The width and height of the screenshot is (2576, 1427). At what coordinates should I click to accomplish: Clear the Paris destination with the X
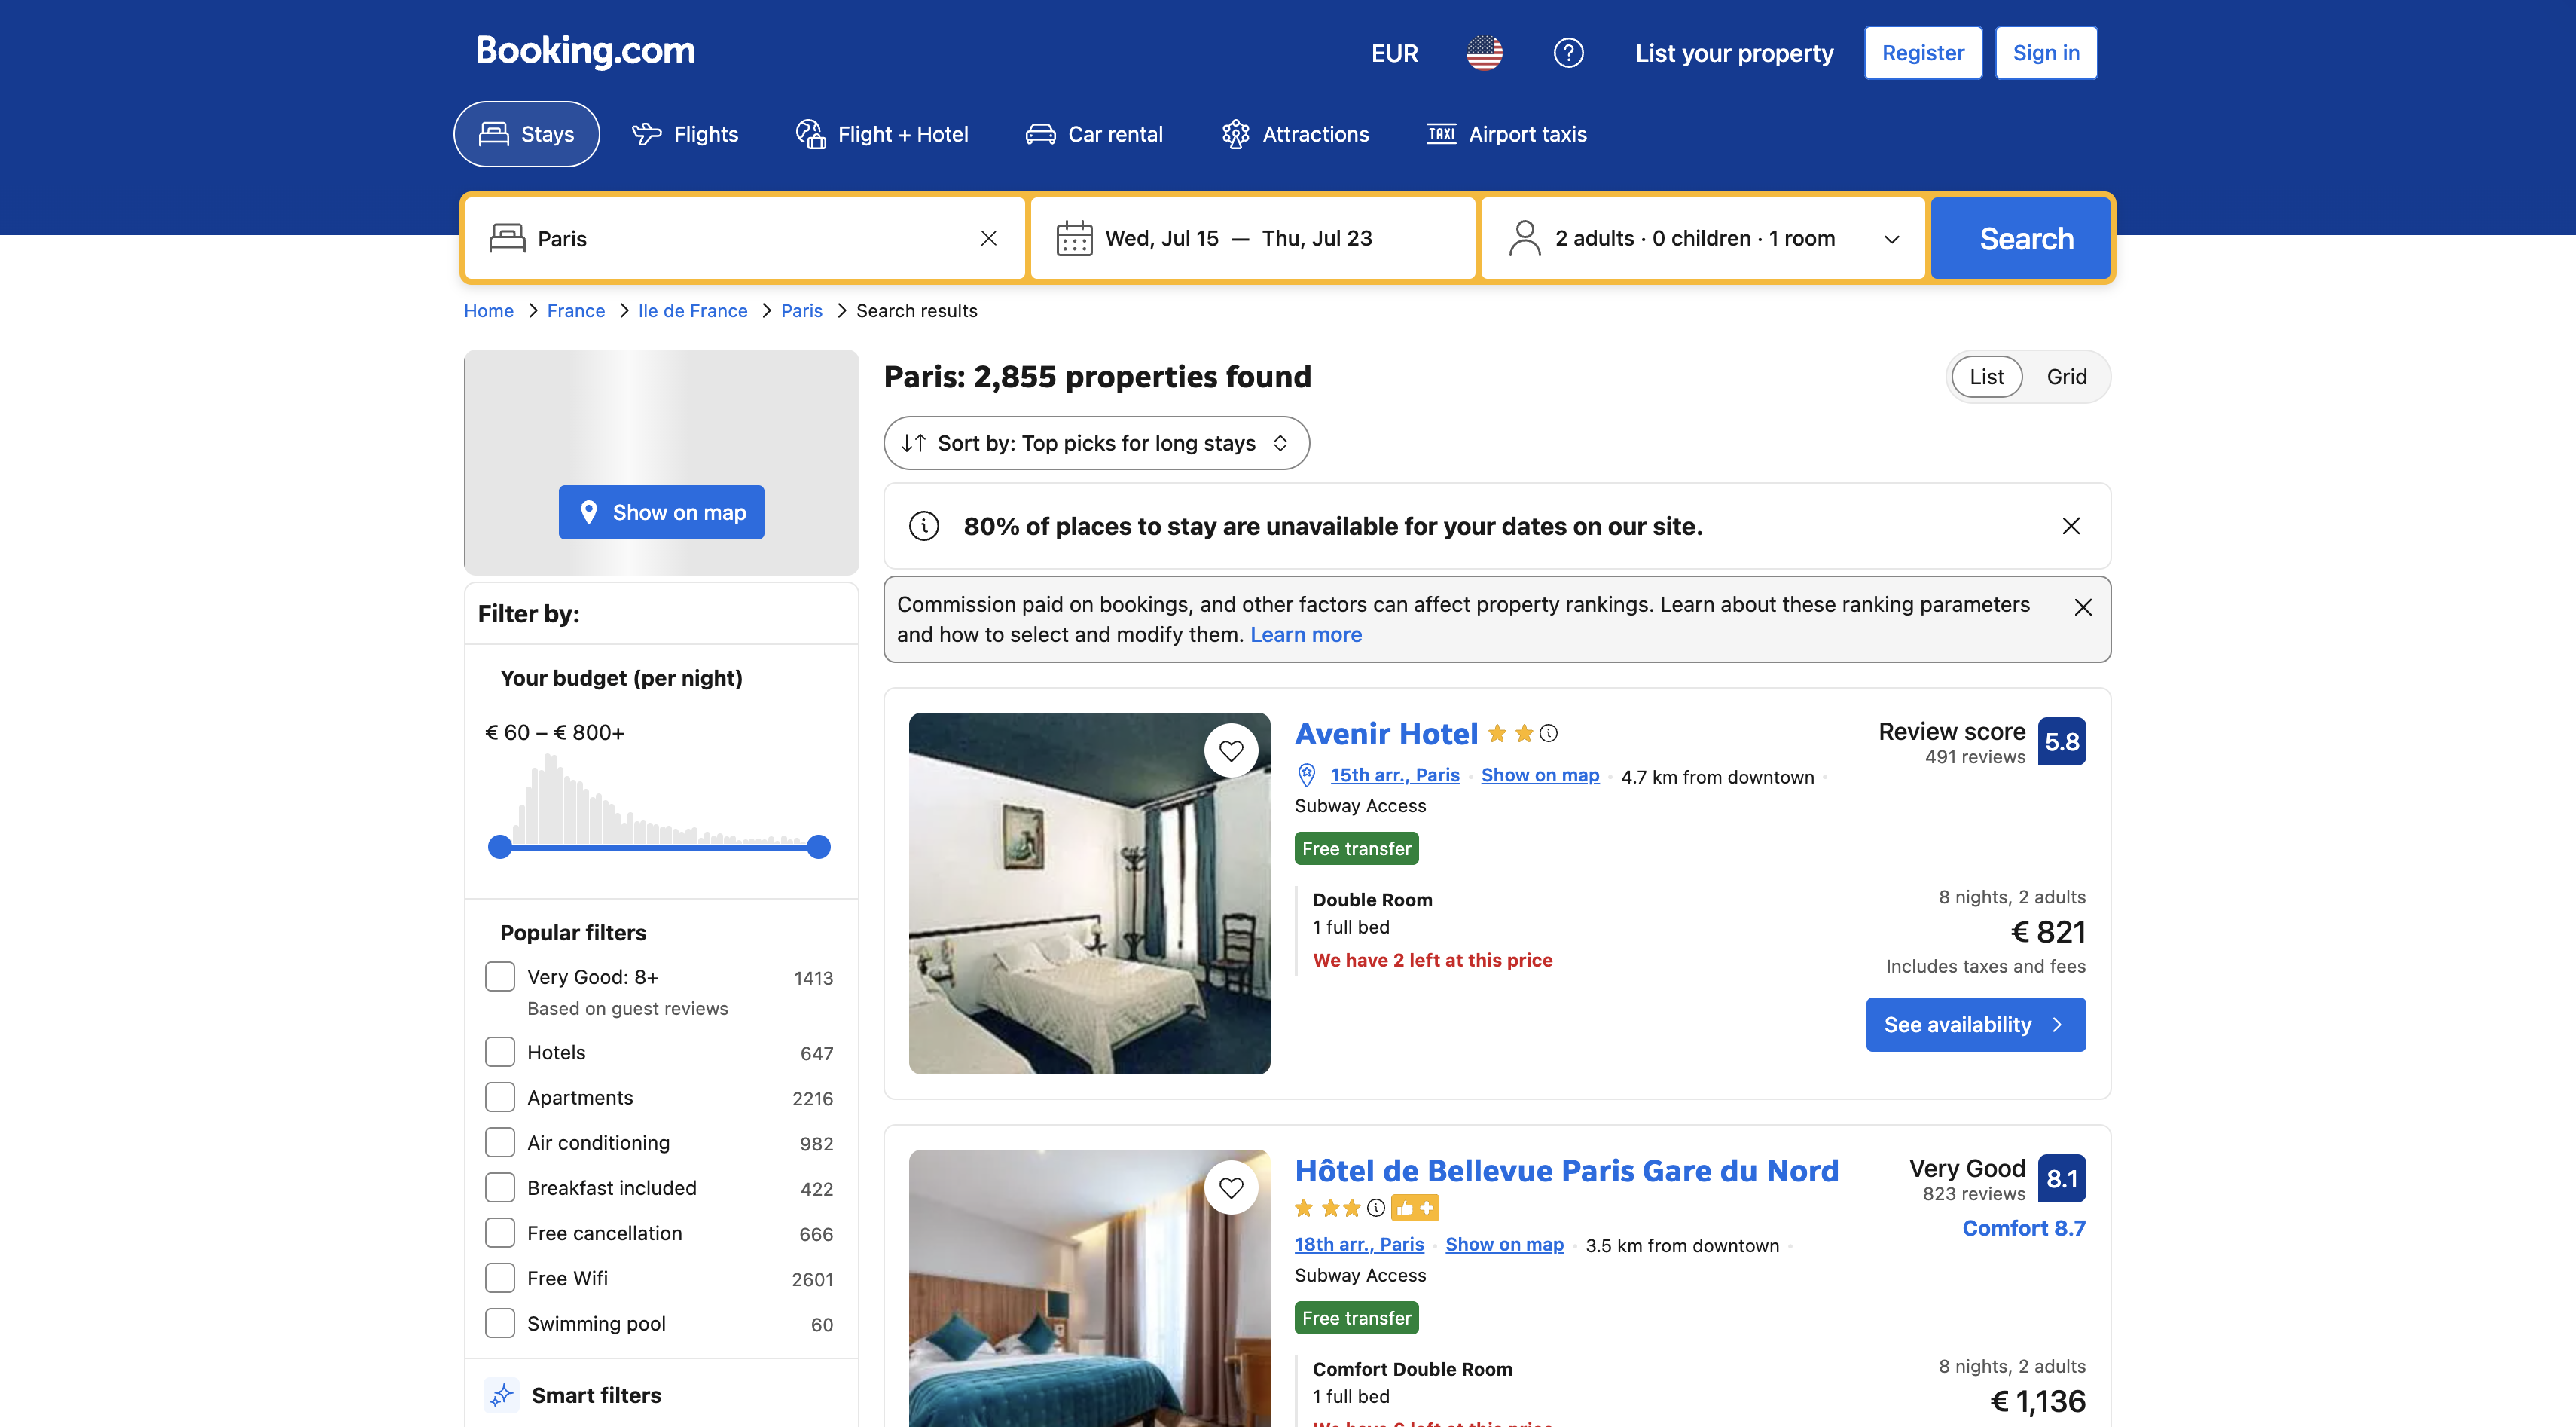[x=988, y=238]
